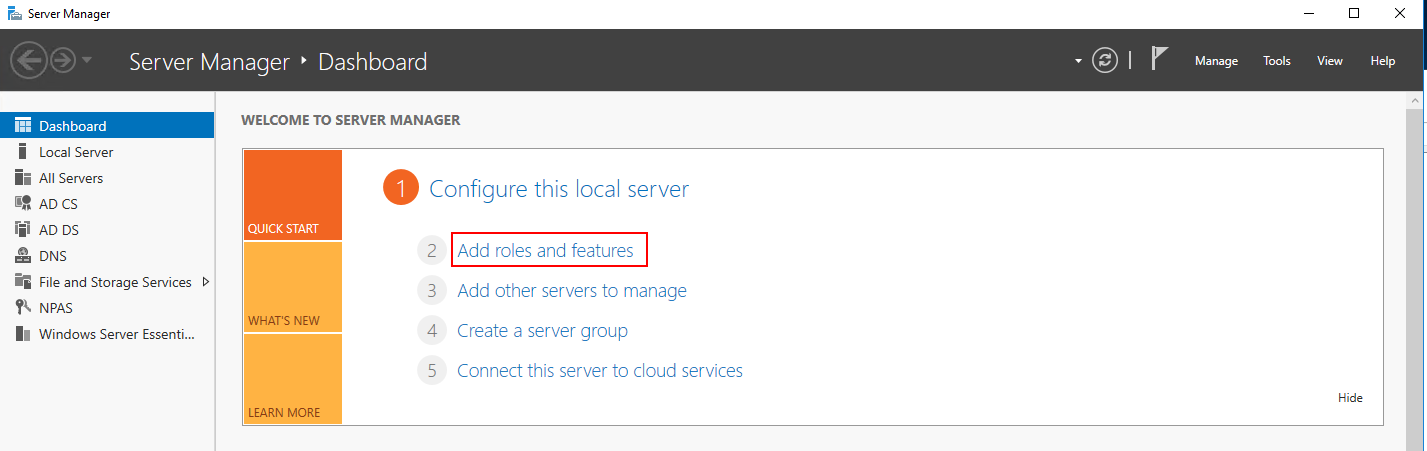Open the navigation history dropdown arrow

coord(87,61)
